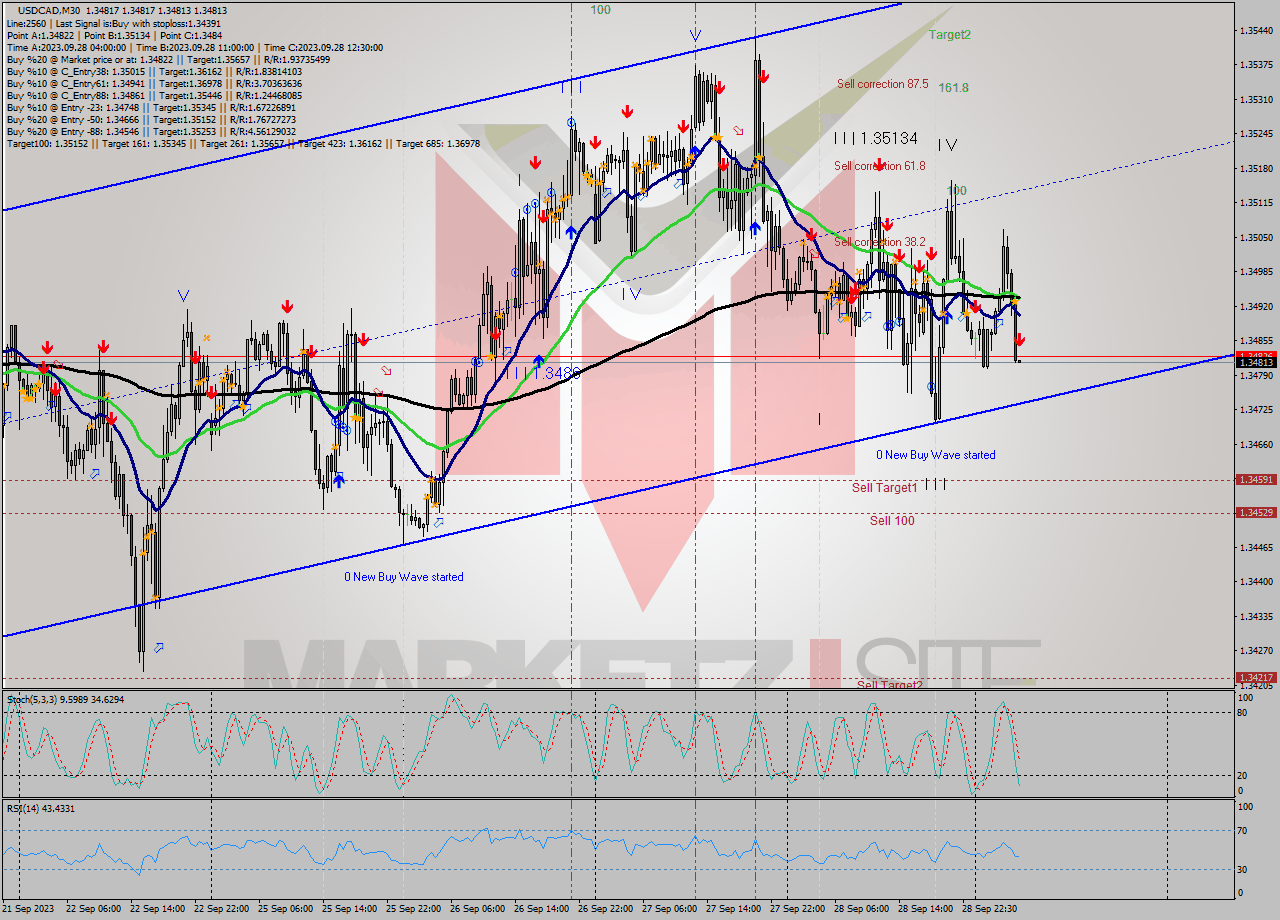Click the '22 Sep 14:00' time axis label
This screenshot has height=920, width=1280.
tap(158, 909)
